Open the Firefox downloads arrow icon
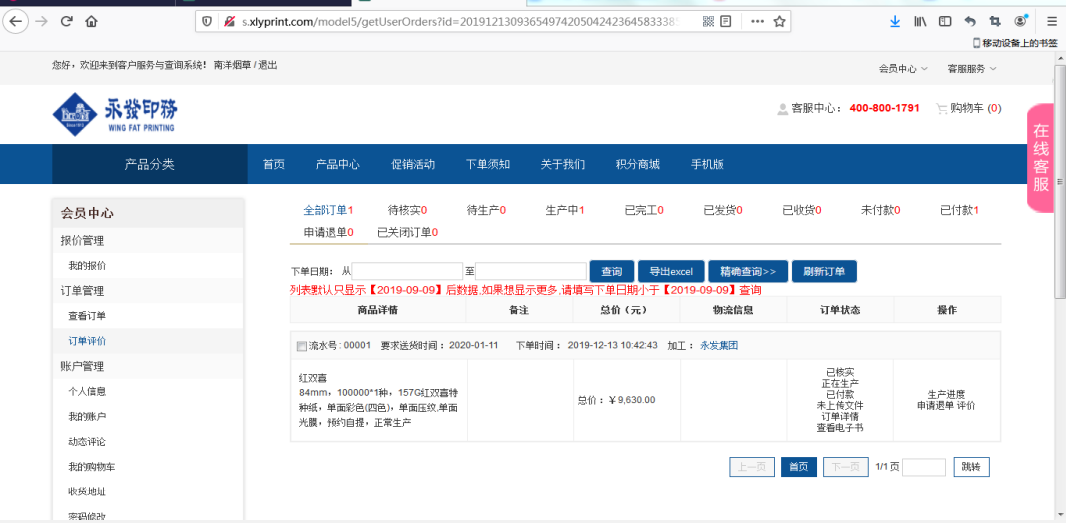 pyautogui.click(x=894, y=21)
